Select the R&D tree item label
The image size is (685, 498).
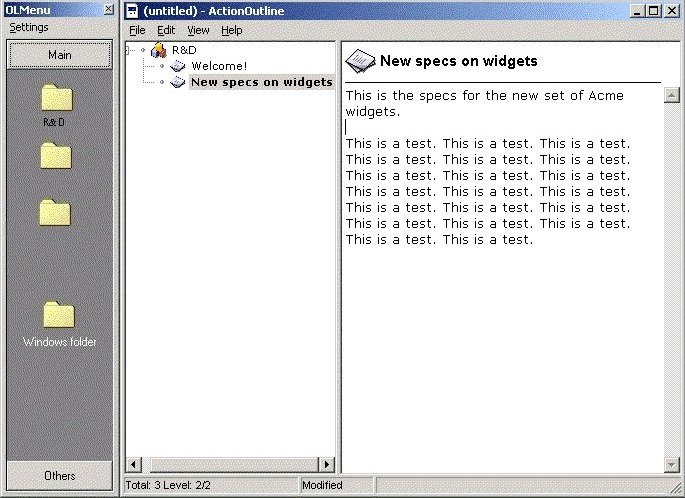point(184,50)
